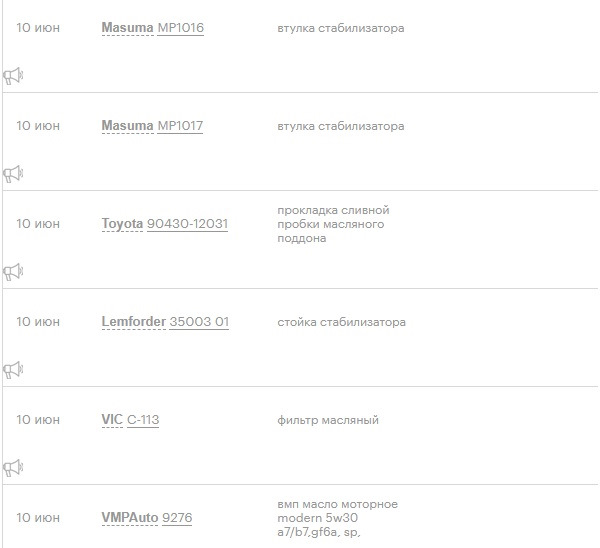Click the VIC brand name
The image size is (600, 548).
[112, 420]
